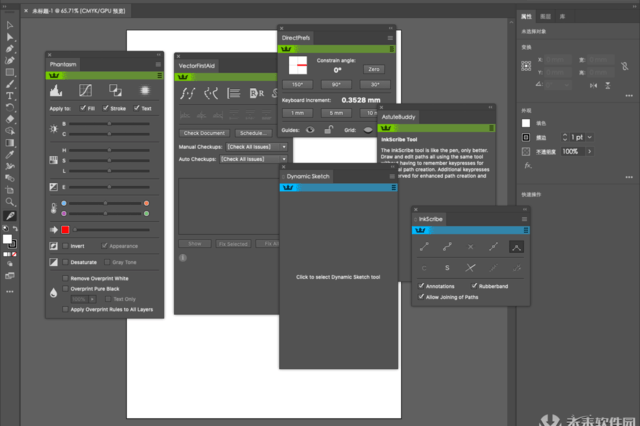
Task: Enable Overprint Pure Black checkbox
Action: [65, 288]
